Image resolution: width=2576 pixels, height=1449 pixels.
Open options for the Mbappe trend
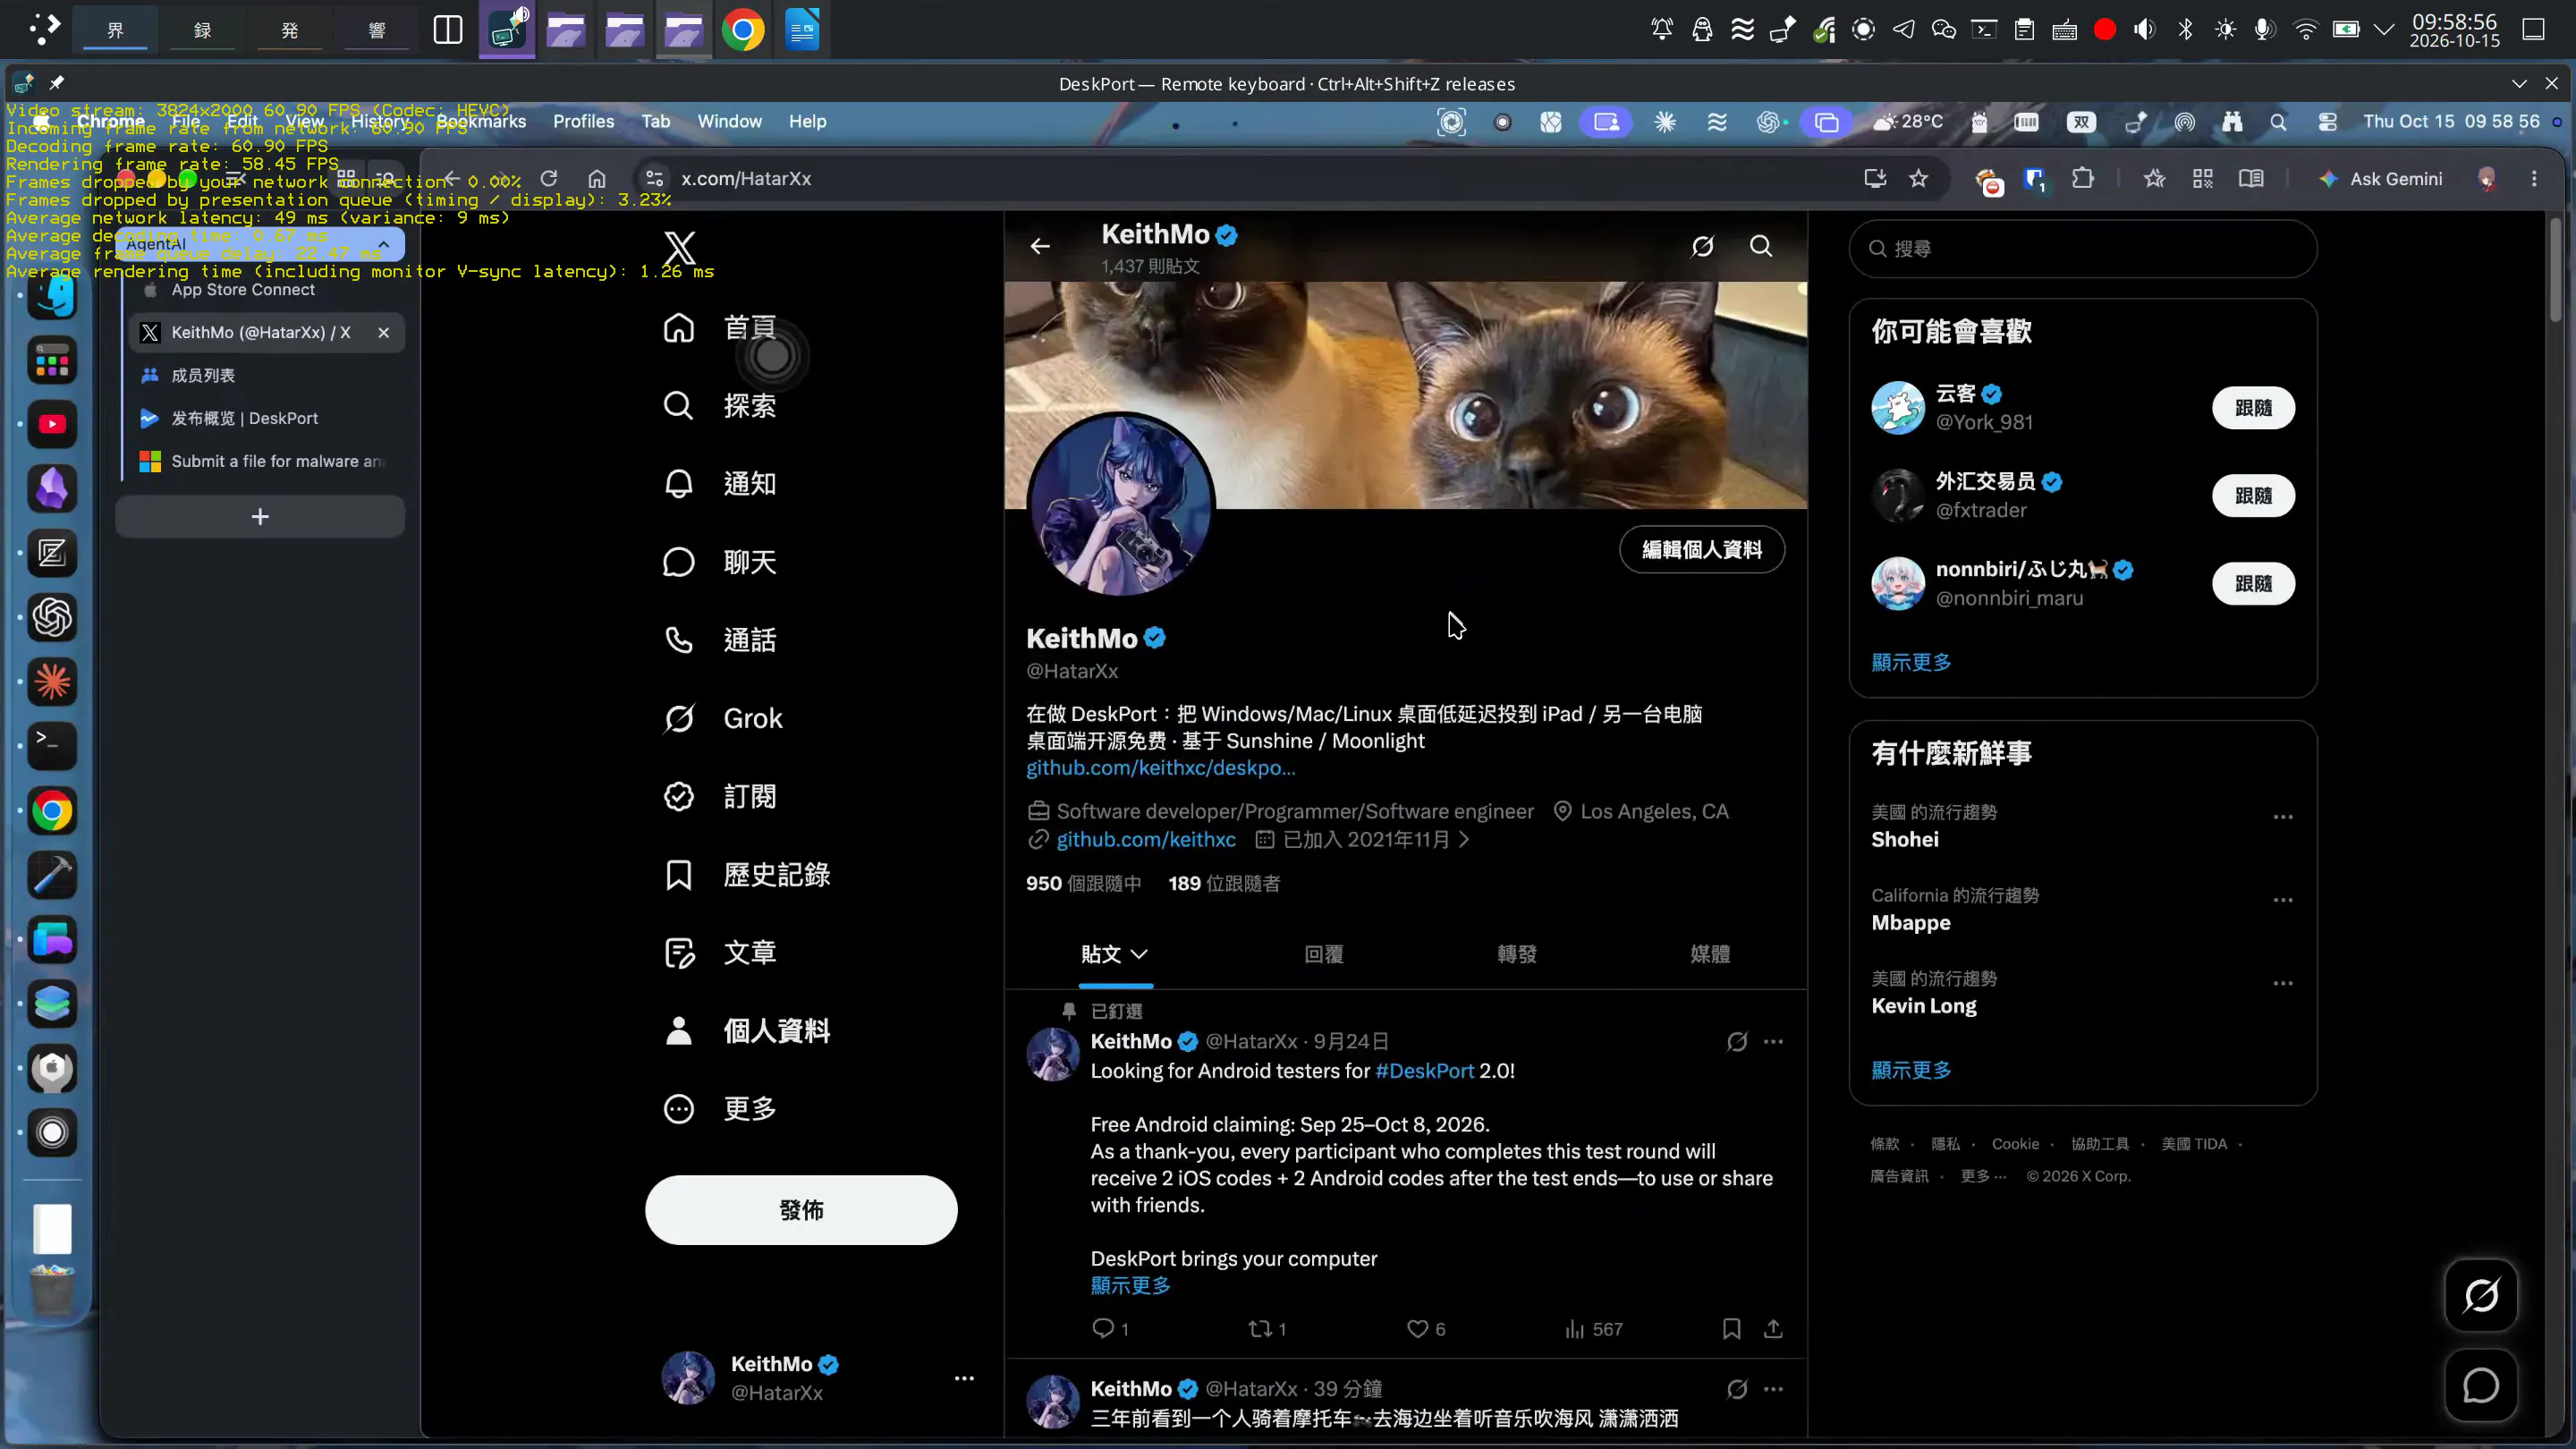tap(2283, 900)
